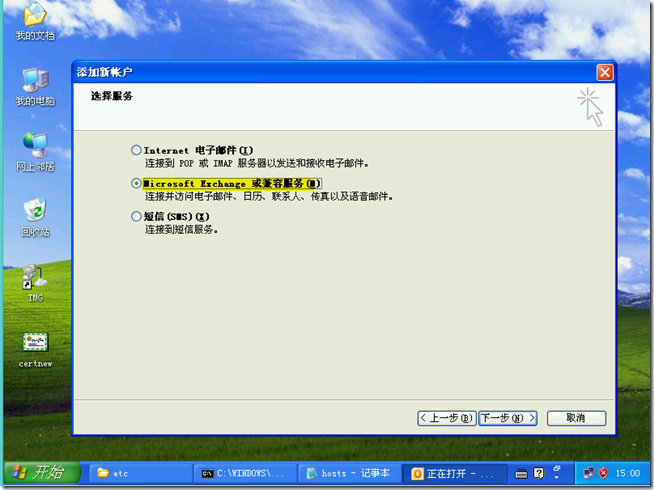Click the 取消 cancel button
This screenshot has width=654, height=490.
[x=576, y=418]
